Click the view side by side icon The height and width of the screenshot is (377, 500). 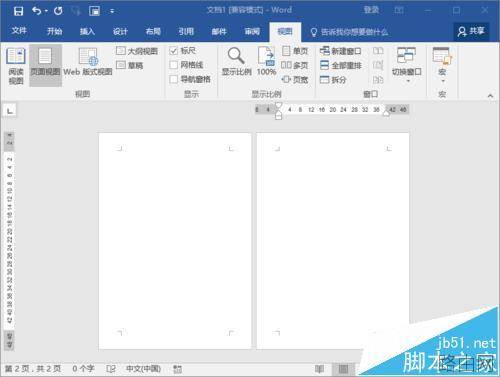tap(378, 51)
